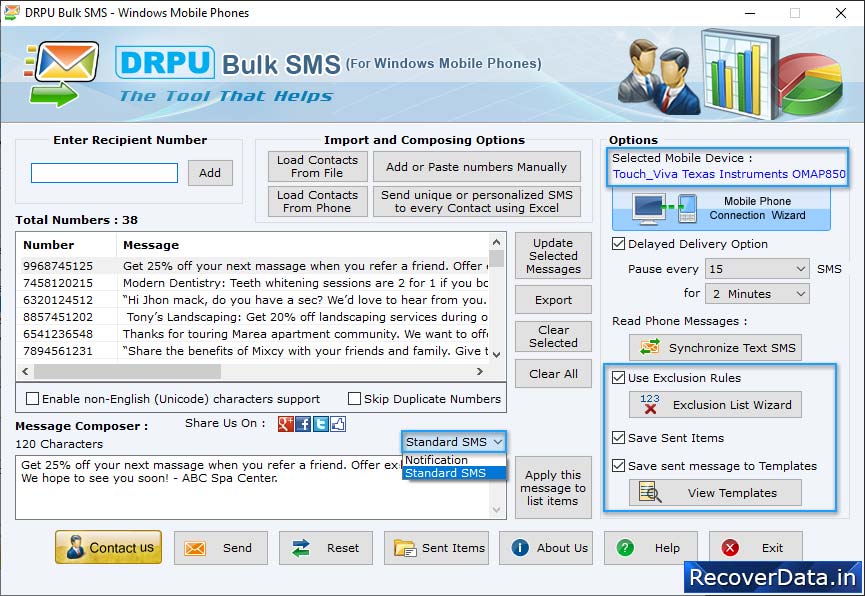
Task: Select row with number 7458120215
Action: coord(255,283)
